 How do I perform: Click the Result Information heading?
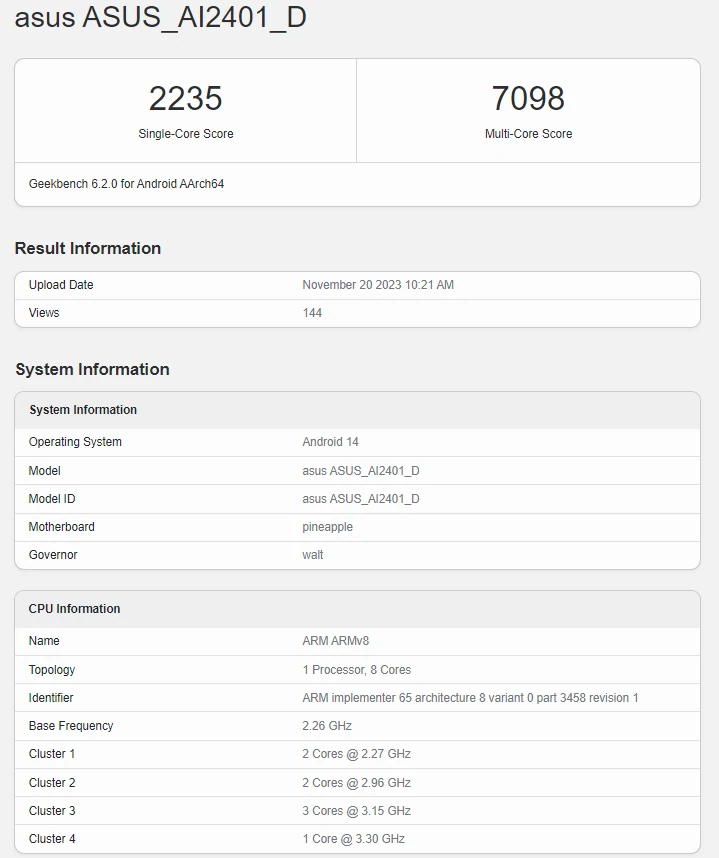[x=88, y=248]
